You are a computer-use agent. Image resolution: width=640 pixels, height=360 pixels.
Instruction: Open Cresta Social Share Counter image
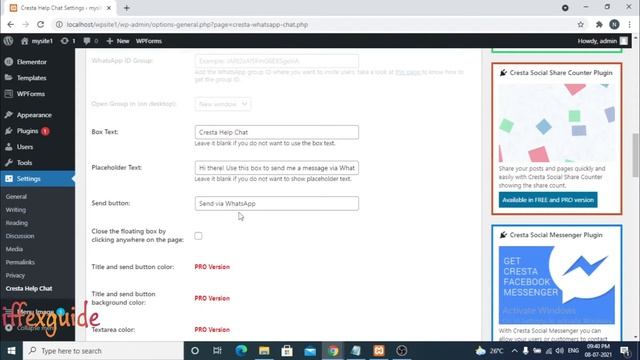(x=557, y=123)
